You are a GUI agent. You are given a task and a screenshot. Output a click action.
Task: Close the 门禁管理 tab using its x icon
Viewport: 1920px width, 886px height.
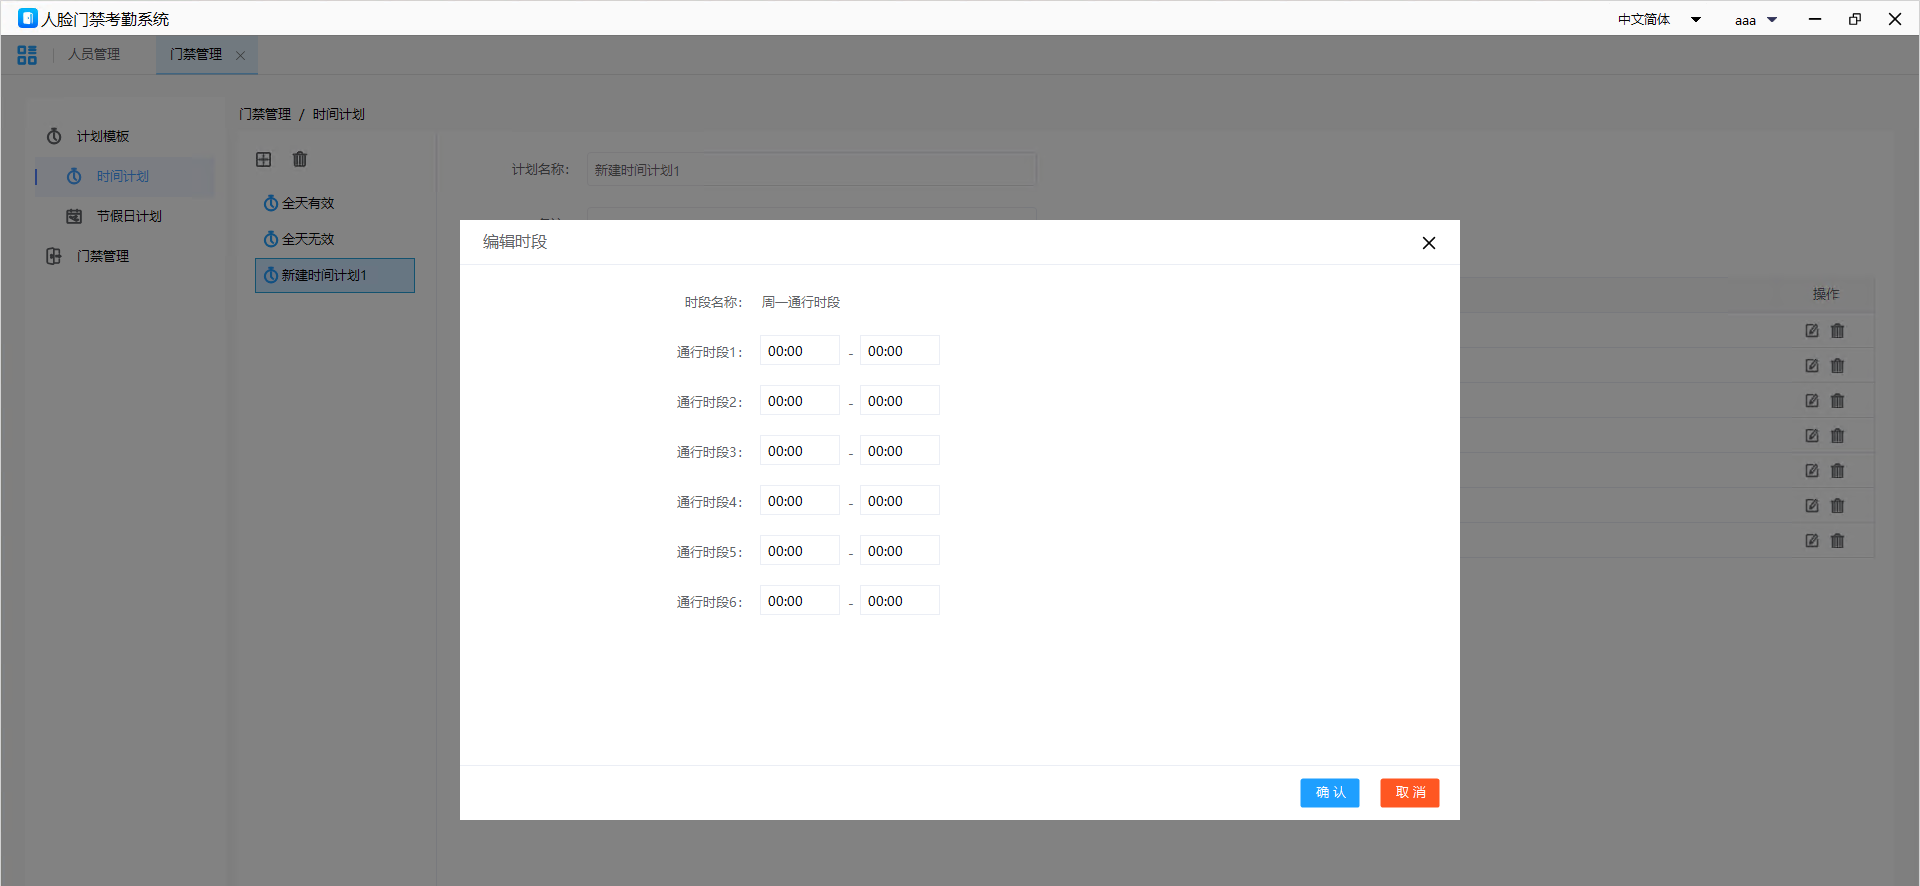tap(240, 56)
